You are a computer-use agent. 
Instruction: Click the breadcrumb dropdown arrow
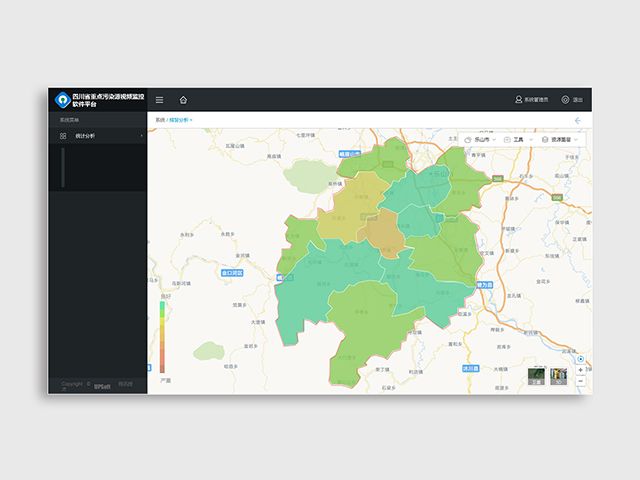[191, 120]
